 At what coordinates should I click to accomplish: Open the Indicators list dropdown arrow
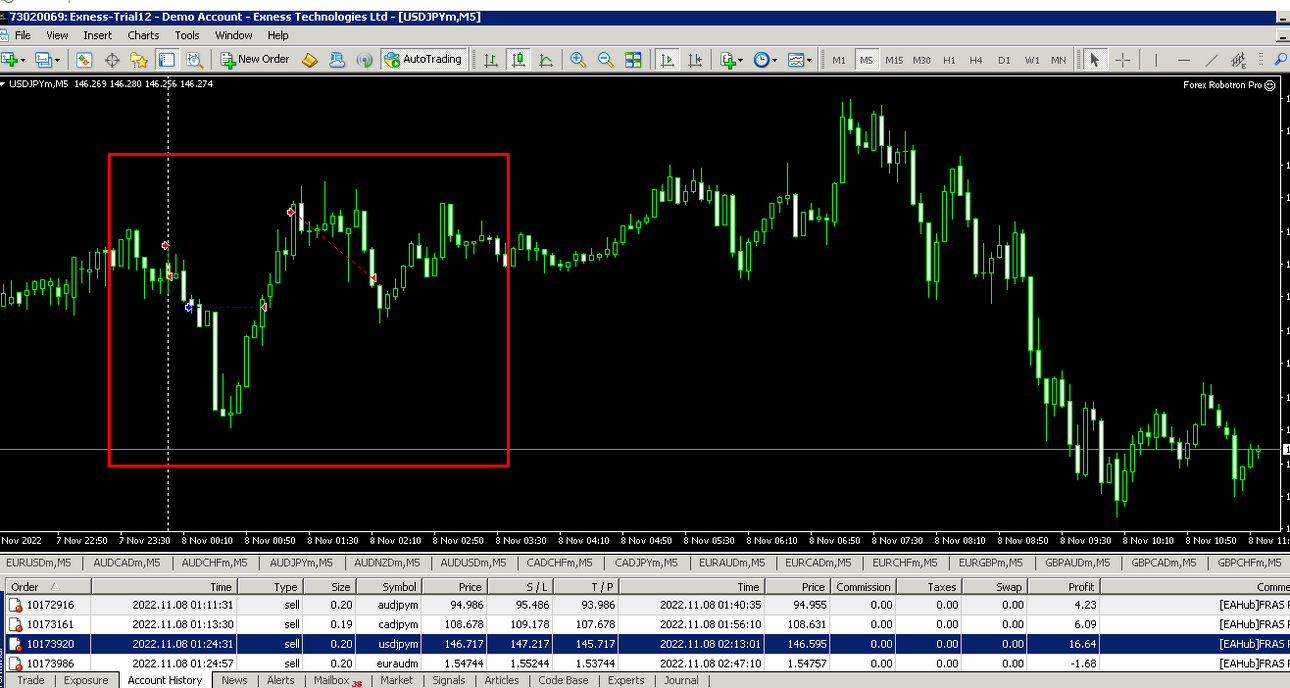tap(740, 60)
